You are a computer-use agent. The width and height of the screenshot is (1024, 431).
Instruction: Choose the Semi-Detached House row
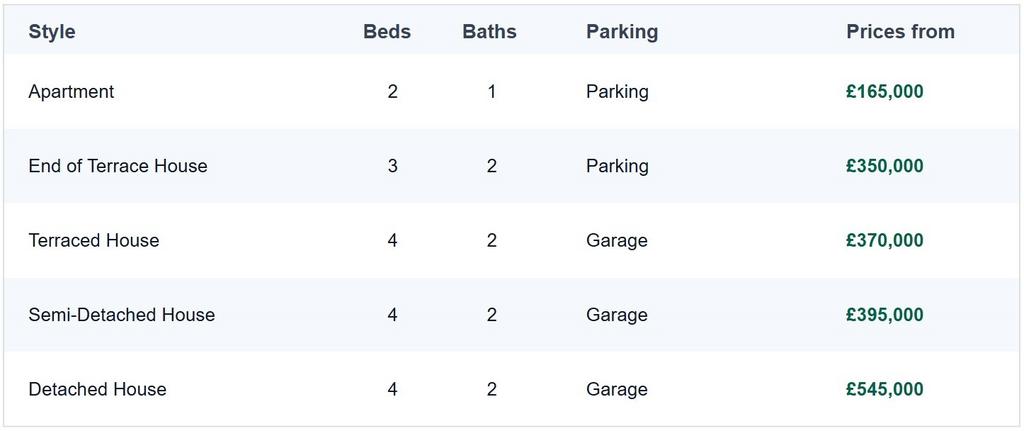(x=511, y=315)
